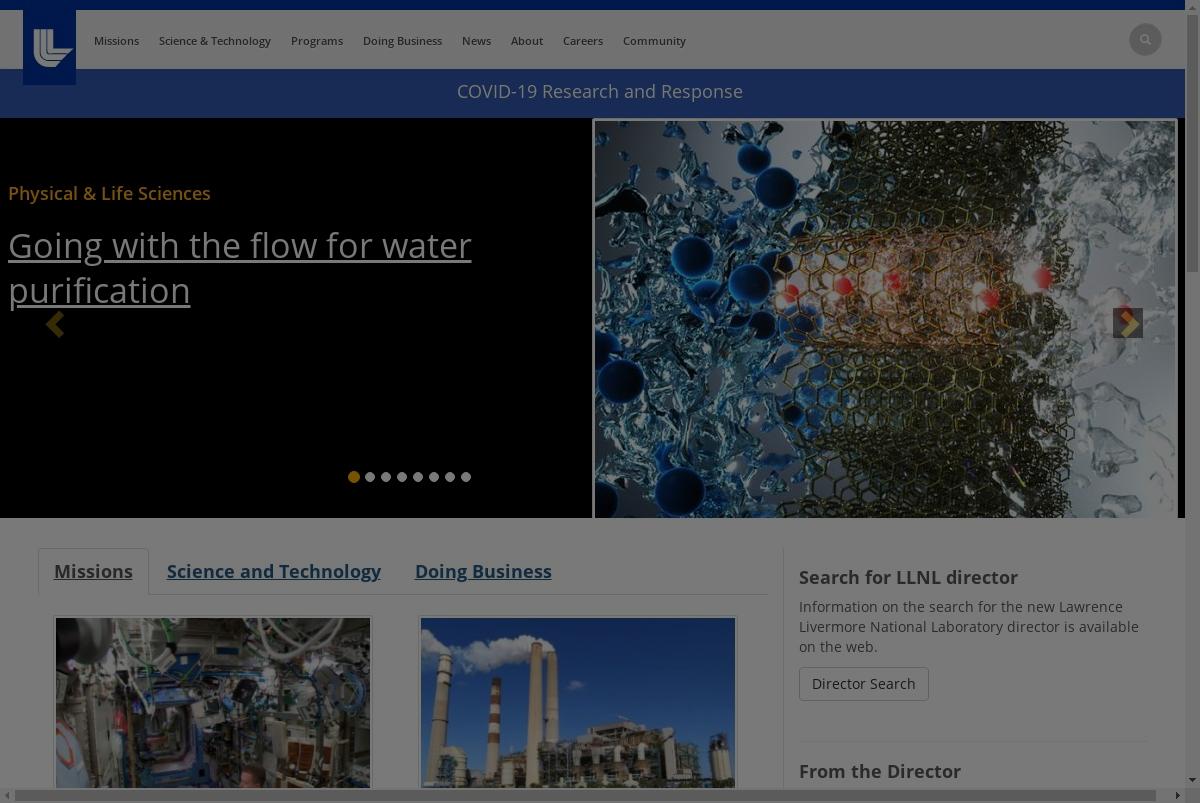This screenshot has width=1200, height=803.
Task: Select fifth carousel dot indicator
Action: coord(418,477)
